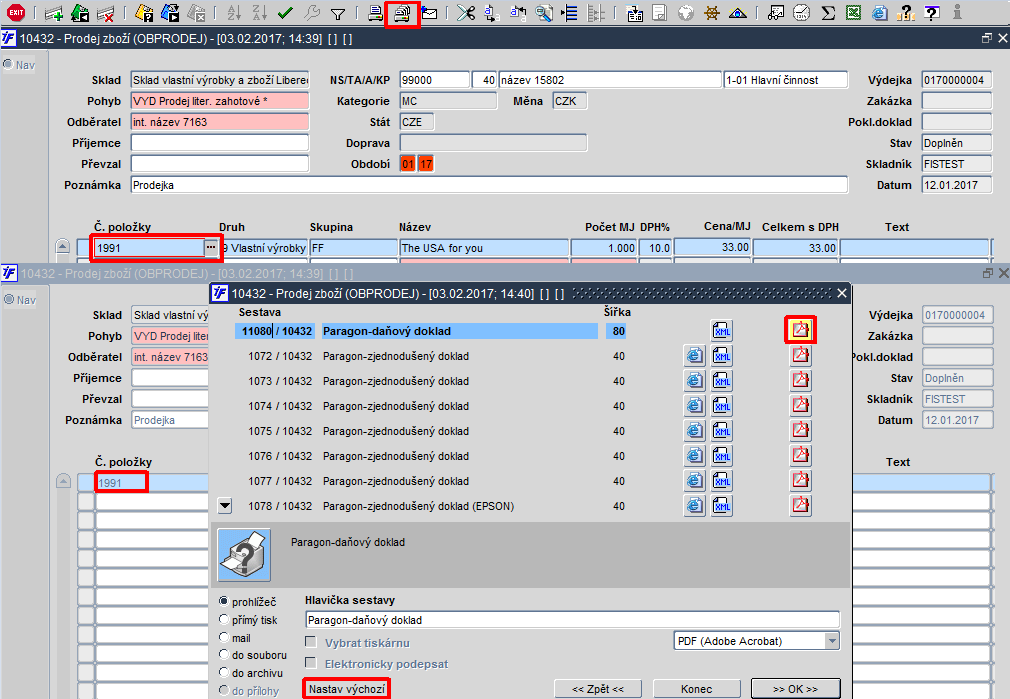Click the Sigma sum icon
Image resolution: width=1010 pixels, height=699 pixels.
(x=828, y=13)
